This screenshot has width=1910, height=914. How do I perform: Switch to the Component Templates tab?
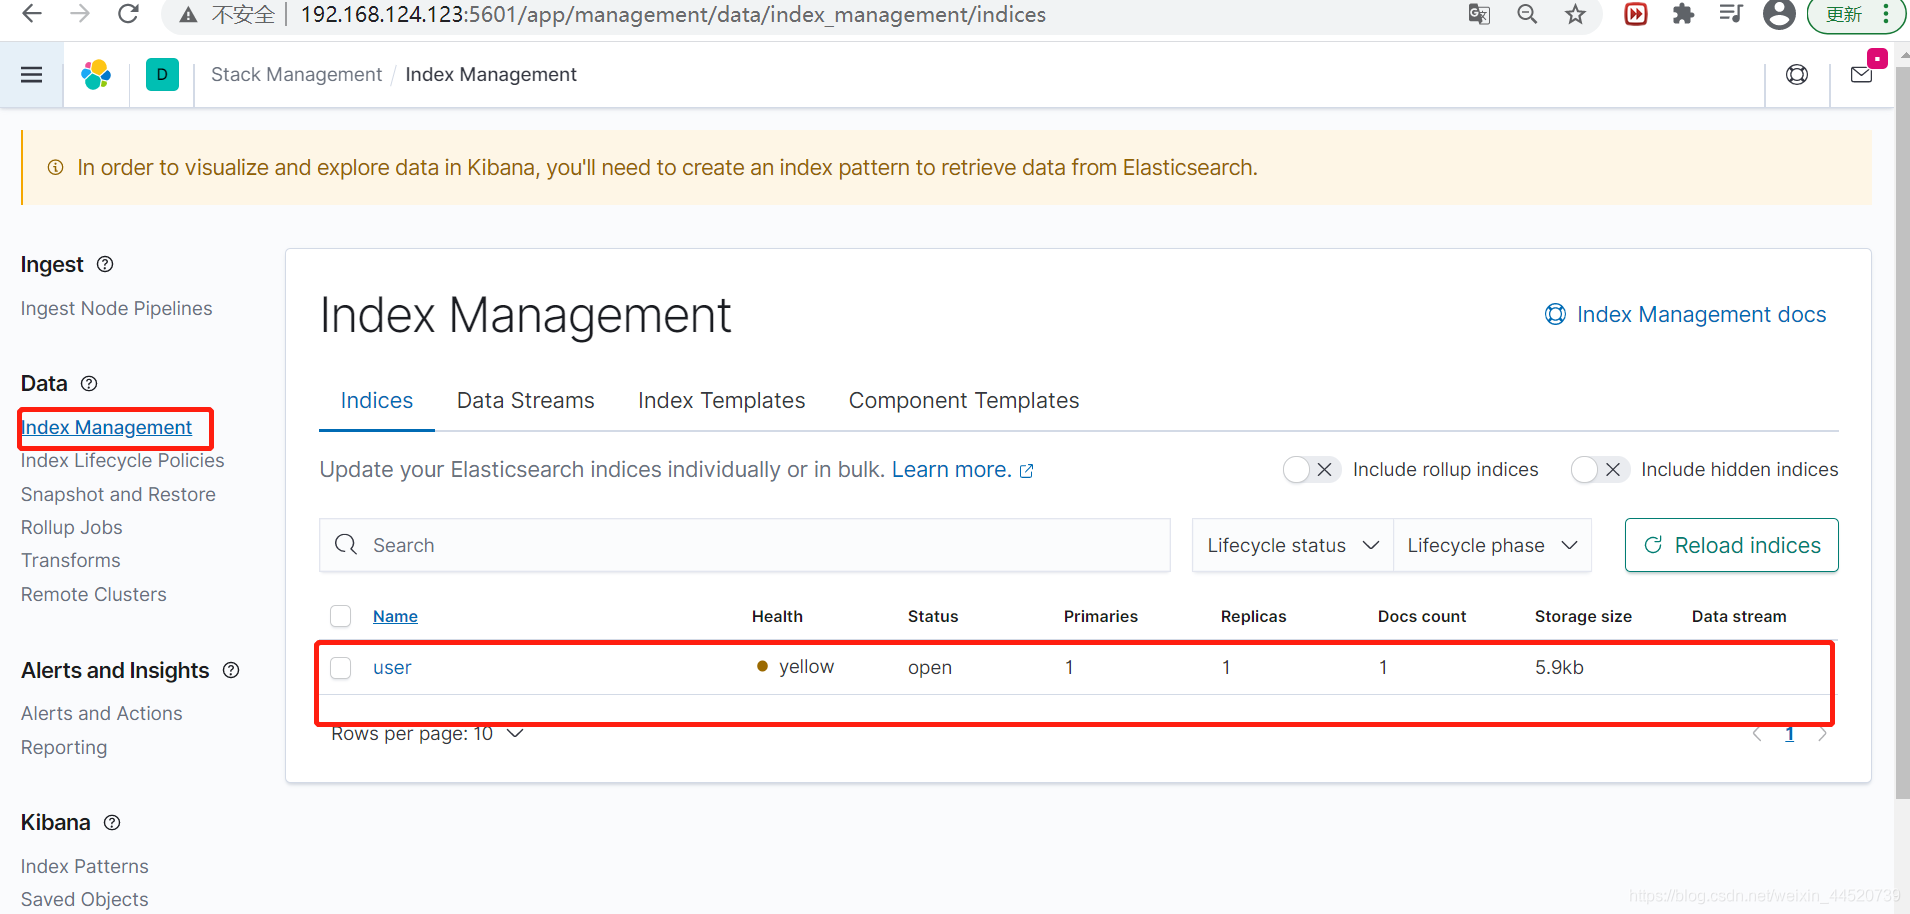[964, 400]
